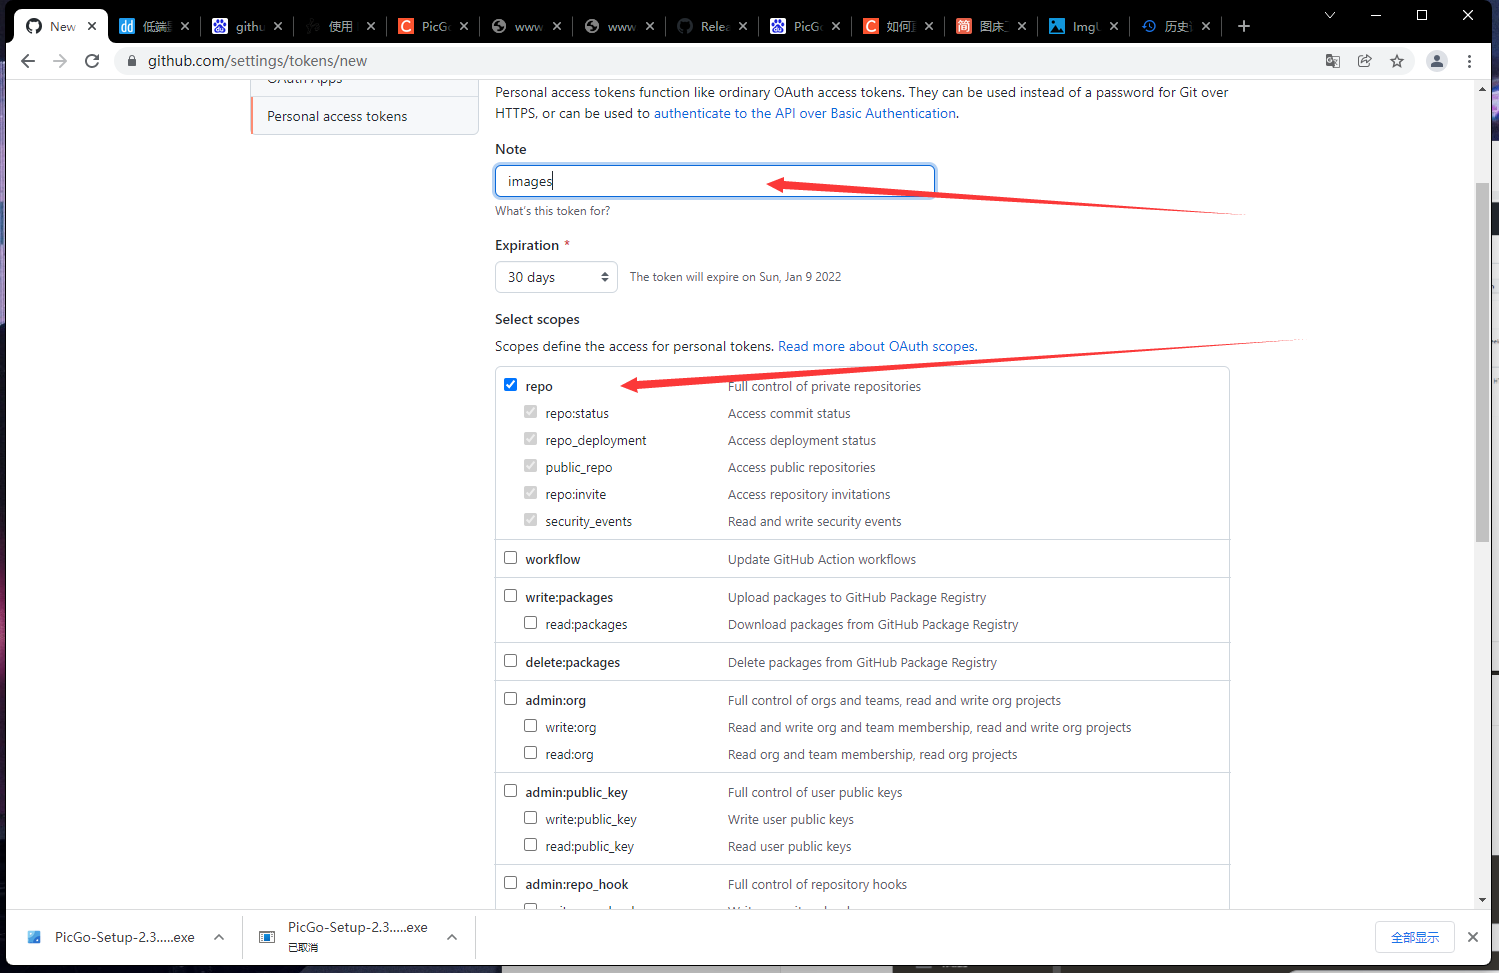This screenshot has height=973, width=1499.
Task: Click 'Full control of private repositories' text
Action: coord(824,386)
